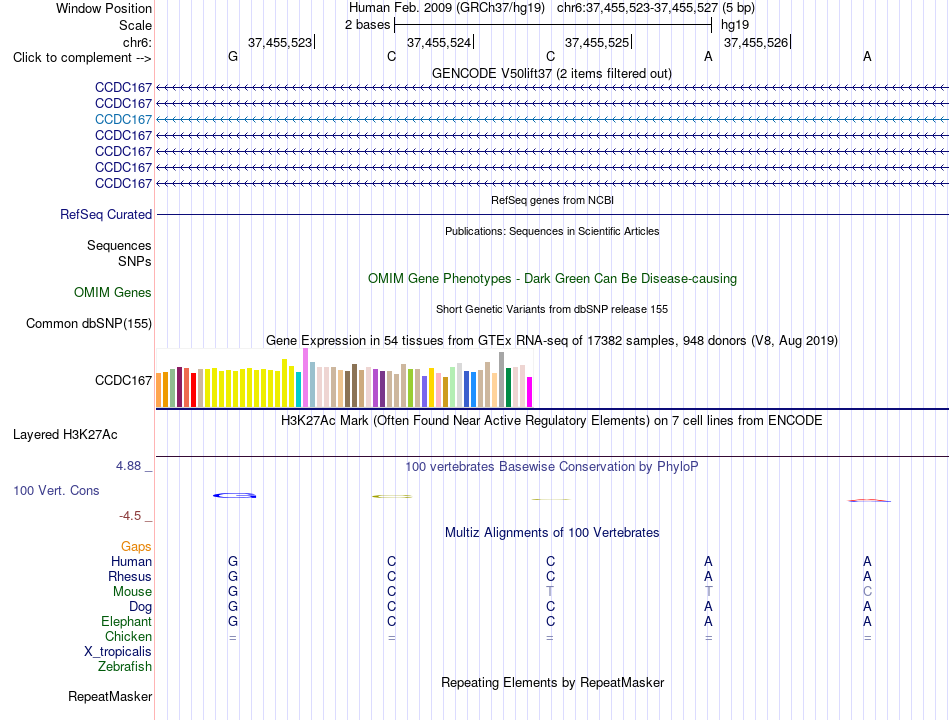Click the Zebrafish species label
Screen dimensions: 950x720
tap(124, 667)
